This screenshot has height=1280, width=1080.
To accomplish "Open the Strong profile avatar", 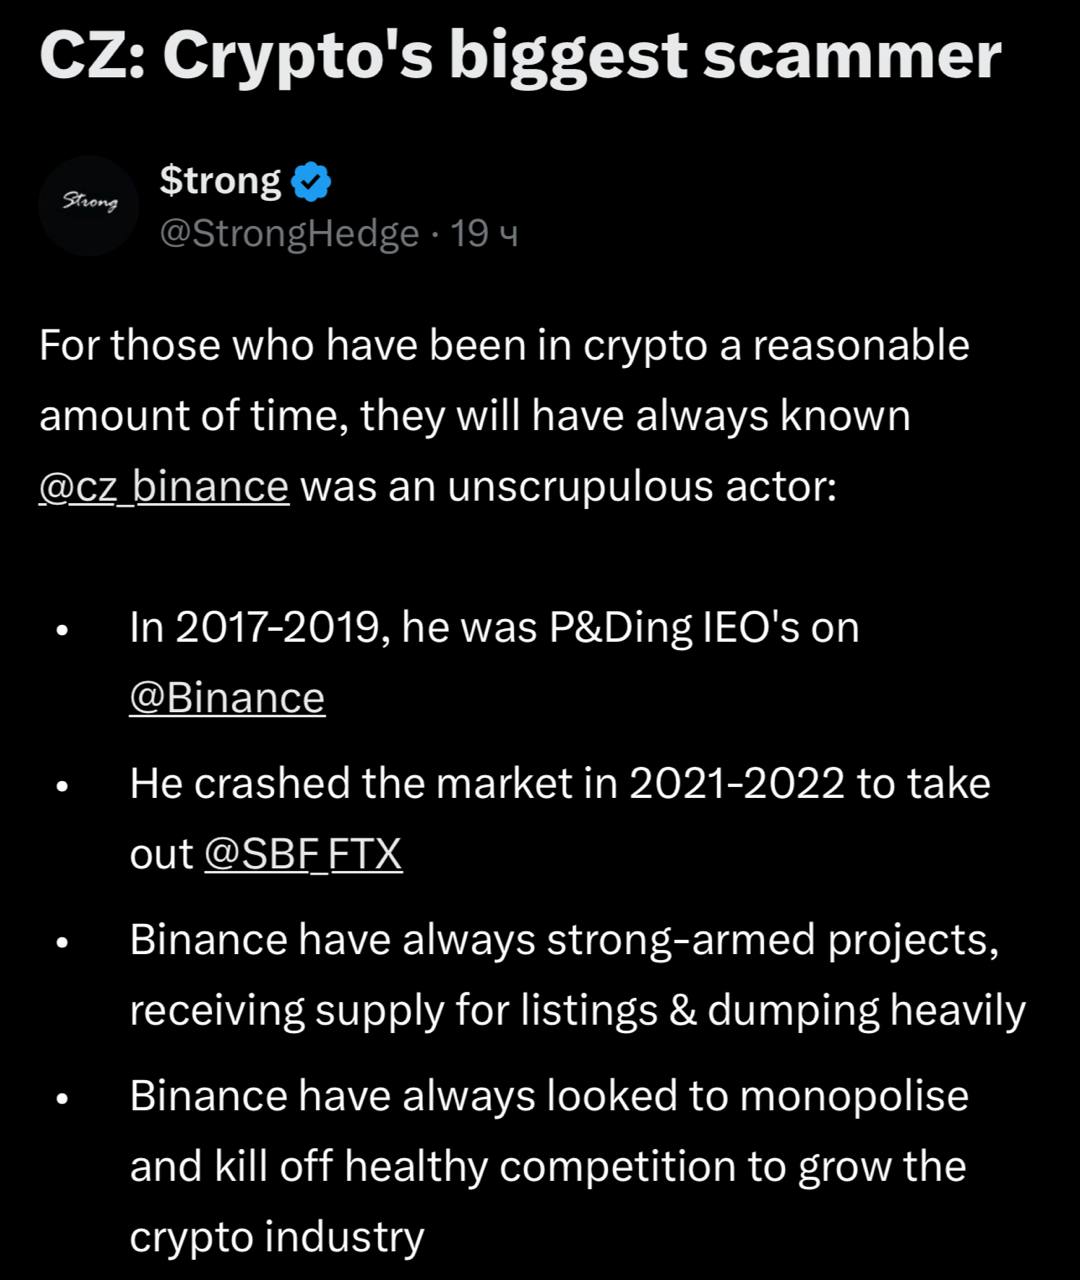I will click(89, 205).
